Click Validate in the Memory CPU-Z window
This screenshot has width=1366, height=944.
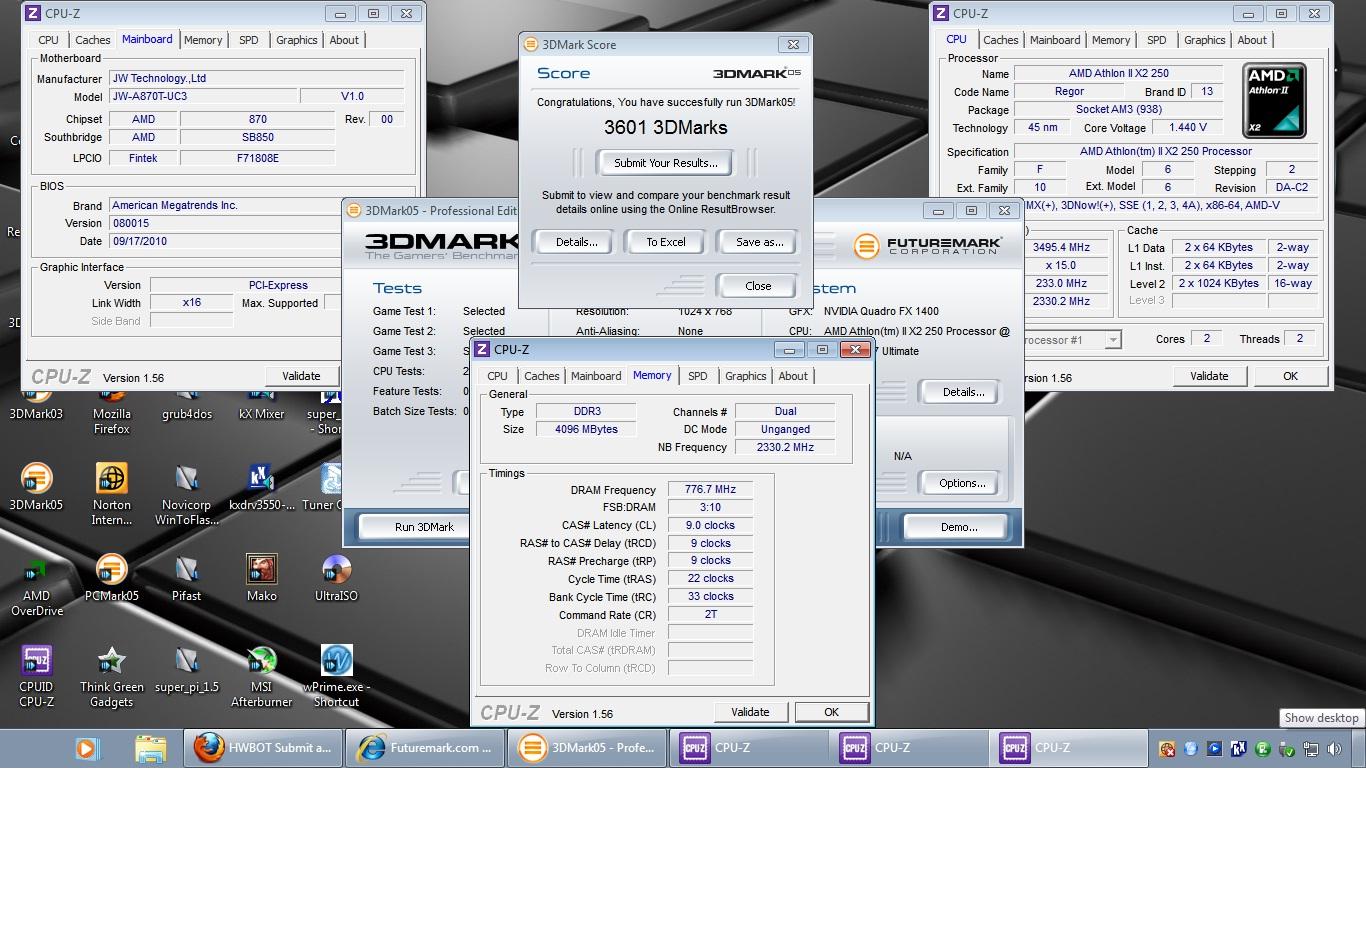click(x=750, y=712)
